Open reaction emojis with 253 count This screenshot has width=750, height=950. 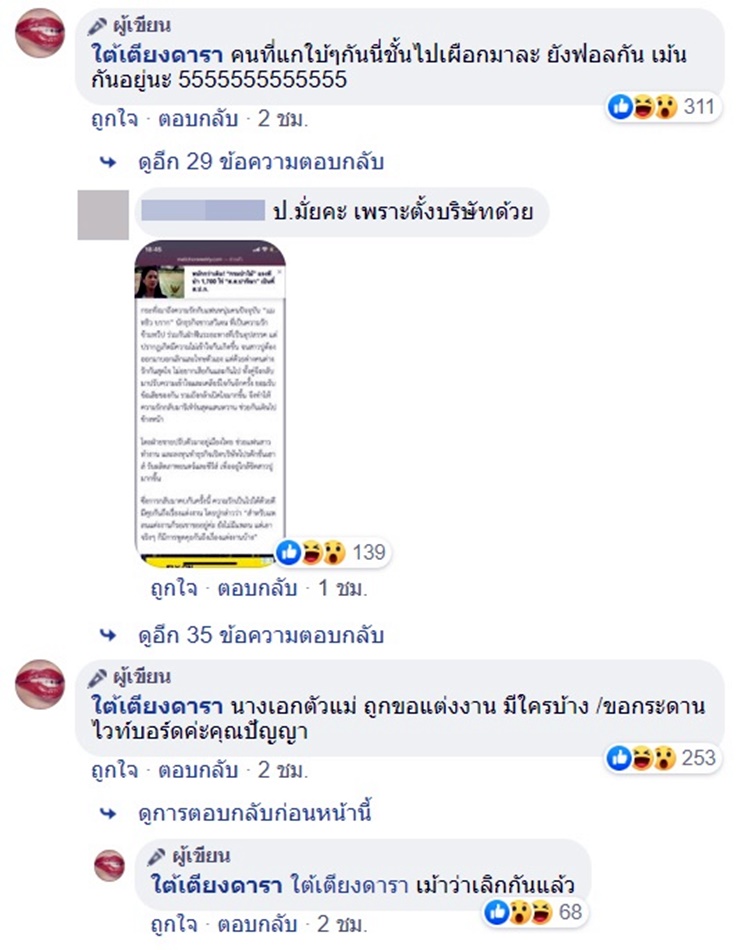(663, 758)
